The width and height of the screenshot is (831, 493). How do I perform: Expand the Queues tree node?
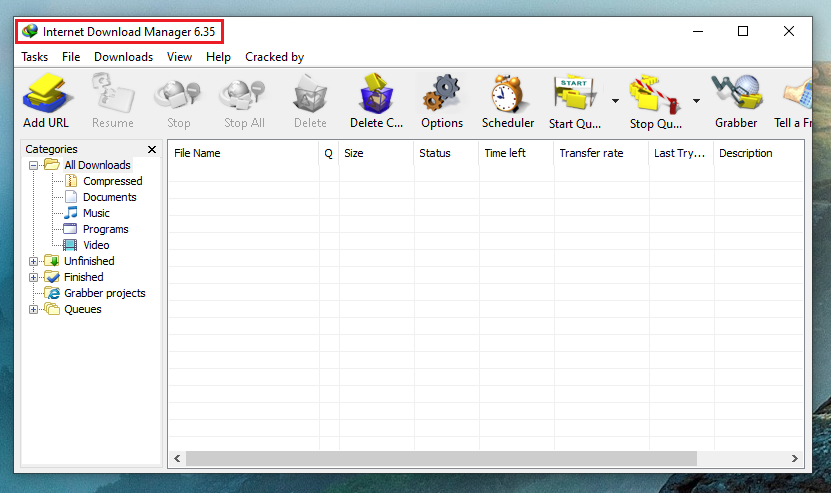point(33,310)
